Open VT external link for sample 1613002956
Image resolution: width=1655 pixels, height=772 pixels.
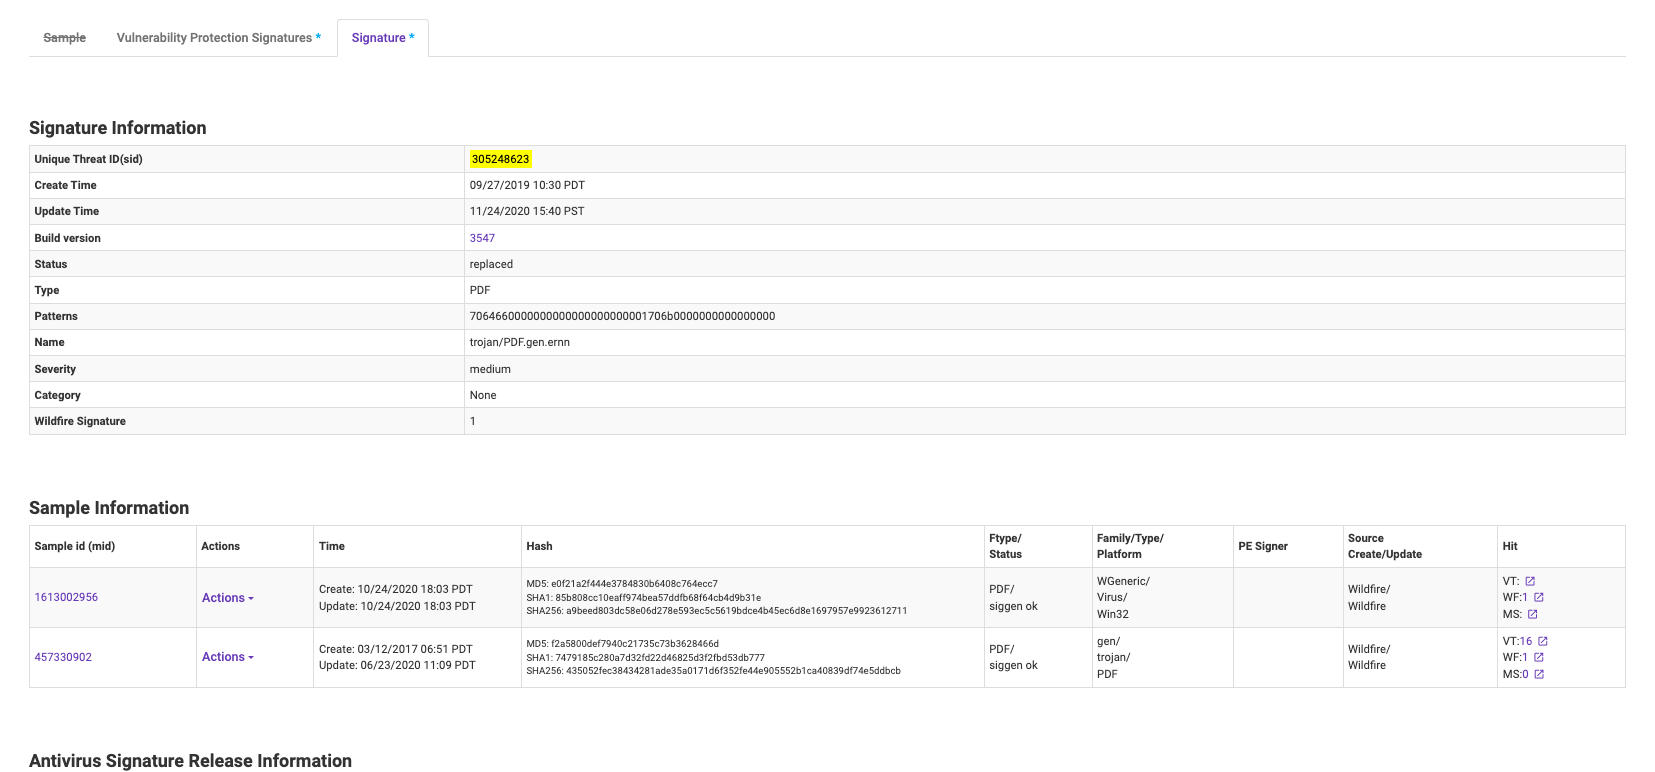point(1530,581)
